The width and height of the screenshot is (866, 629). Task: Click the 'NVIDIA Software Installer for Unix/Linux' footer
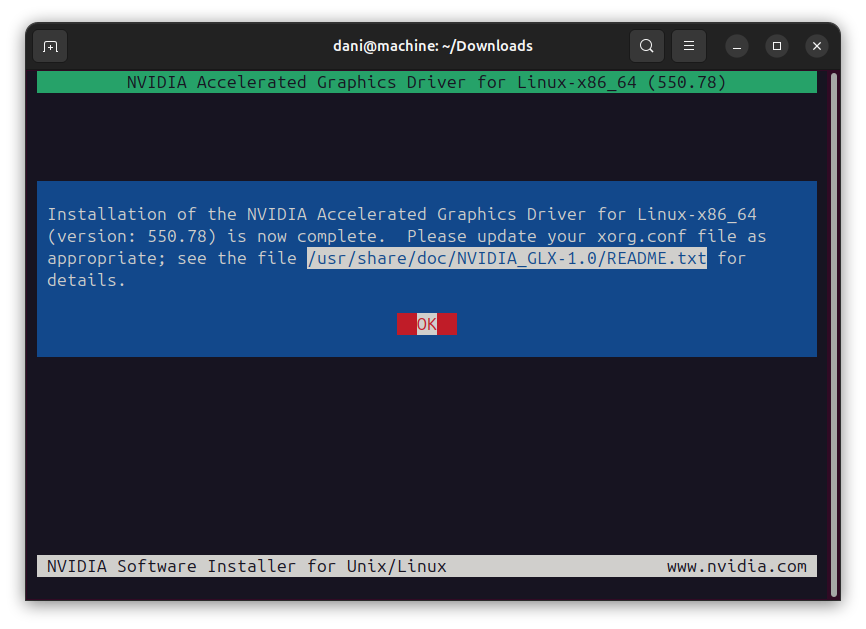pyautogui.click(x=246, y=566)
